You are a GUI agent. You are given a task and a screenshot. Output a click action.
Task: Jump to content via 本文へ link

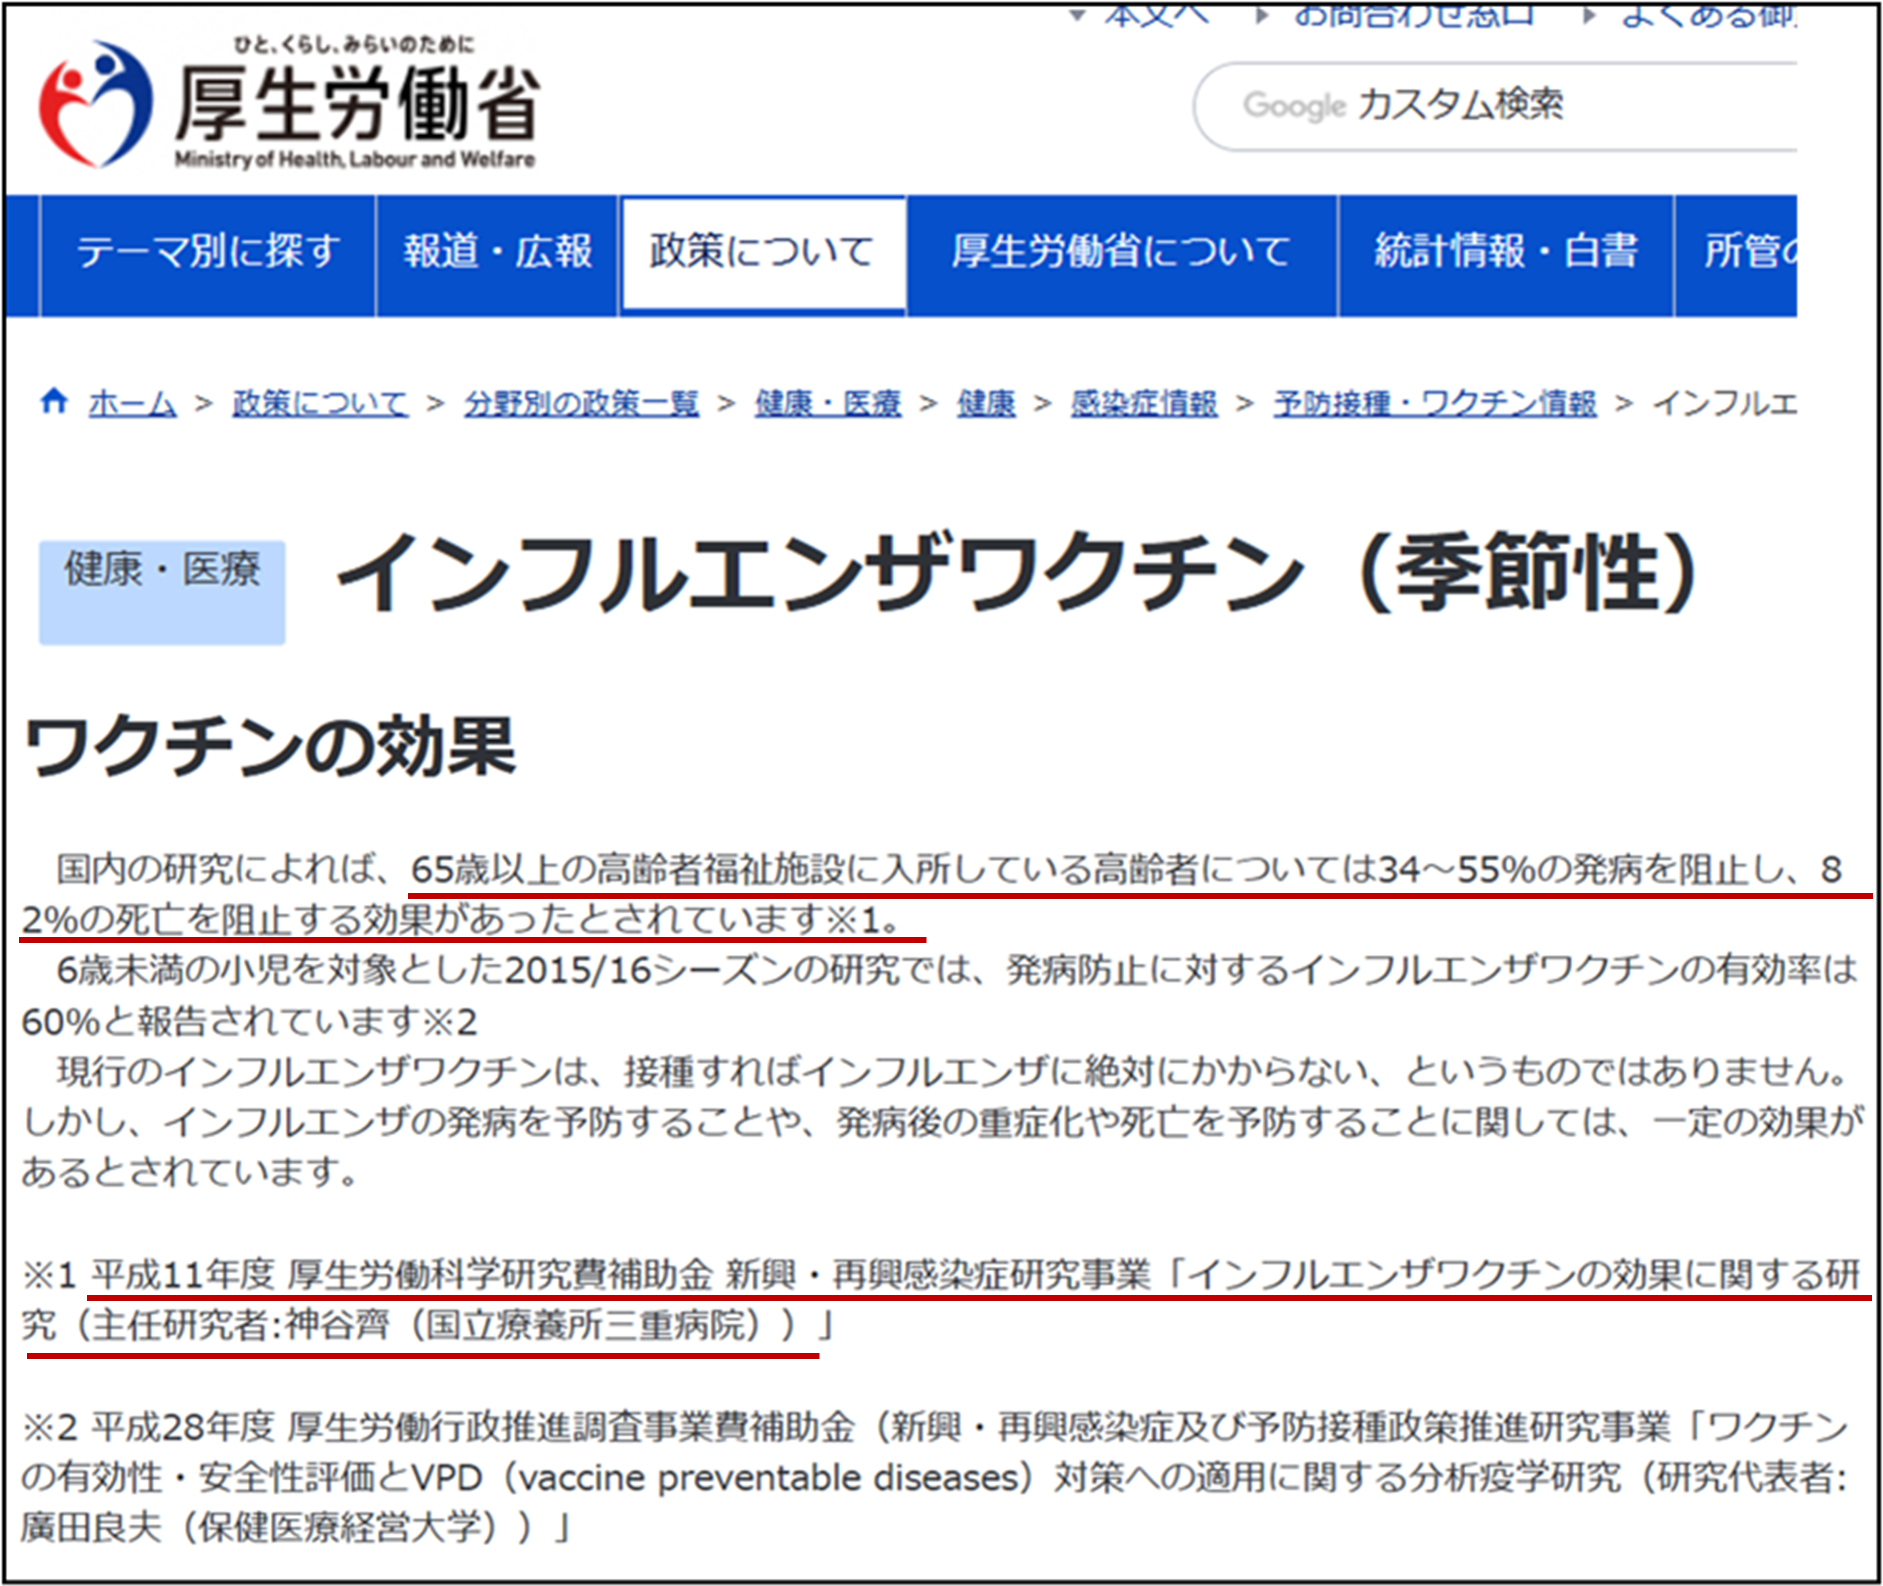click(1156, 16)
